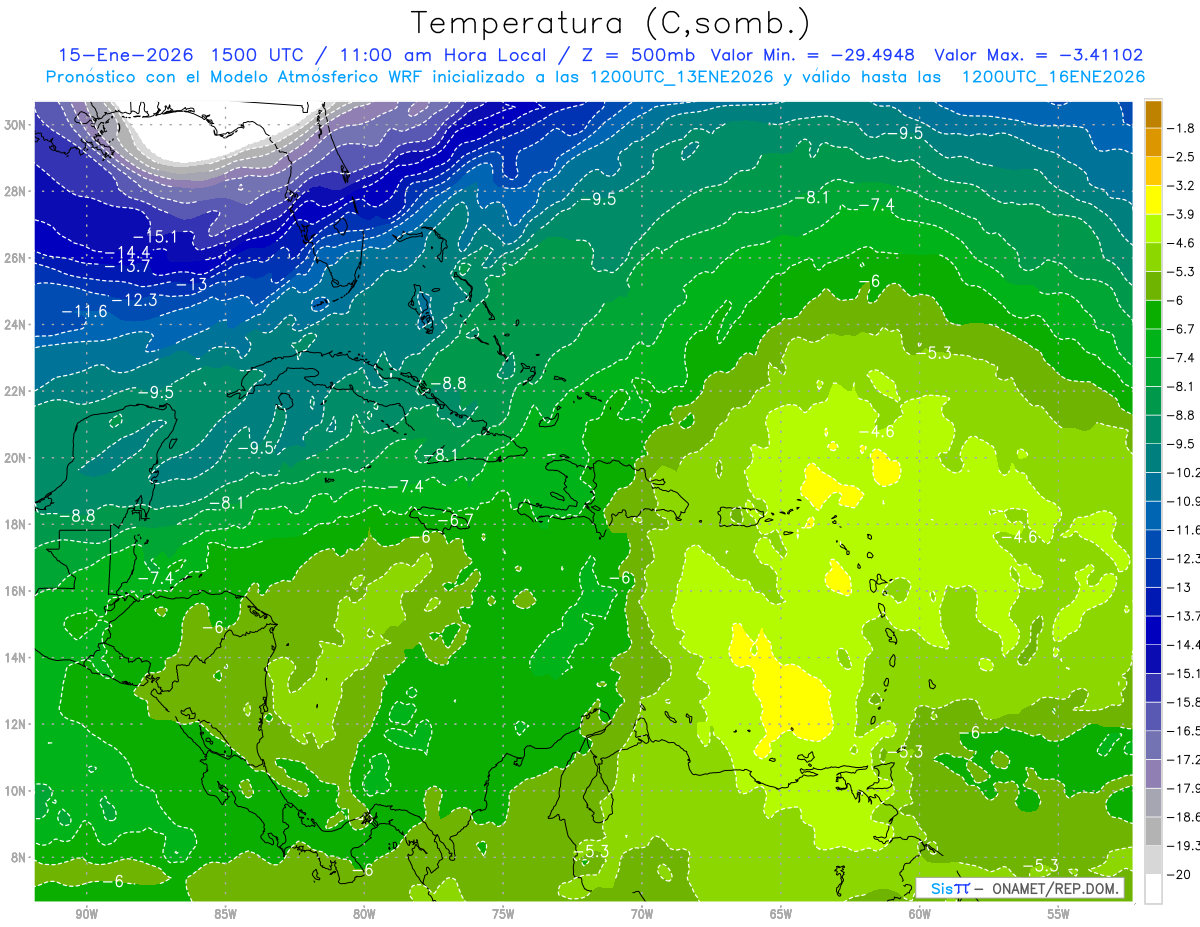This screenshot has width=1200, height=927.
Task: Click the white bottom swatch below -20
Action: [x=1153, y=888]
